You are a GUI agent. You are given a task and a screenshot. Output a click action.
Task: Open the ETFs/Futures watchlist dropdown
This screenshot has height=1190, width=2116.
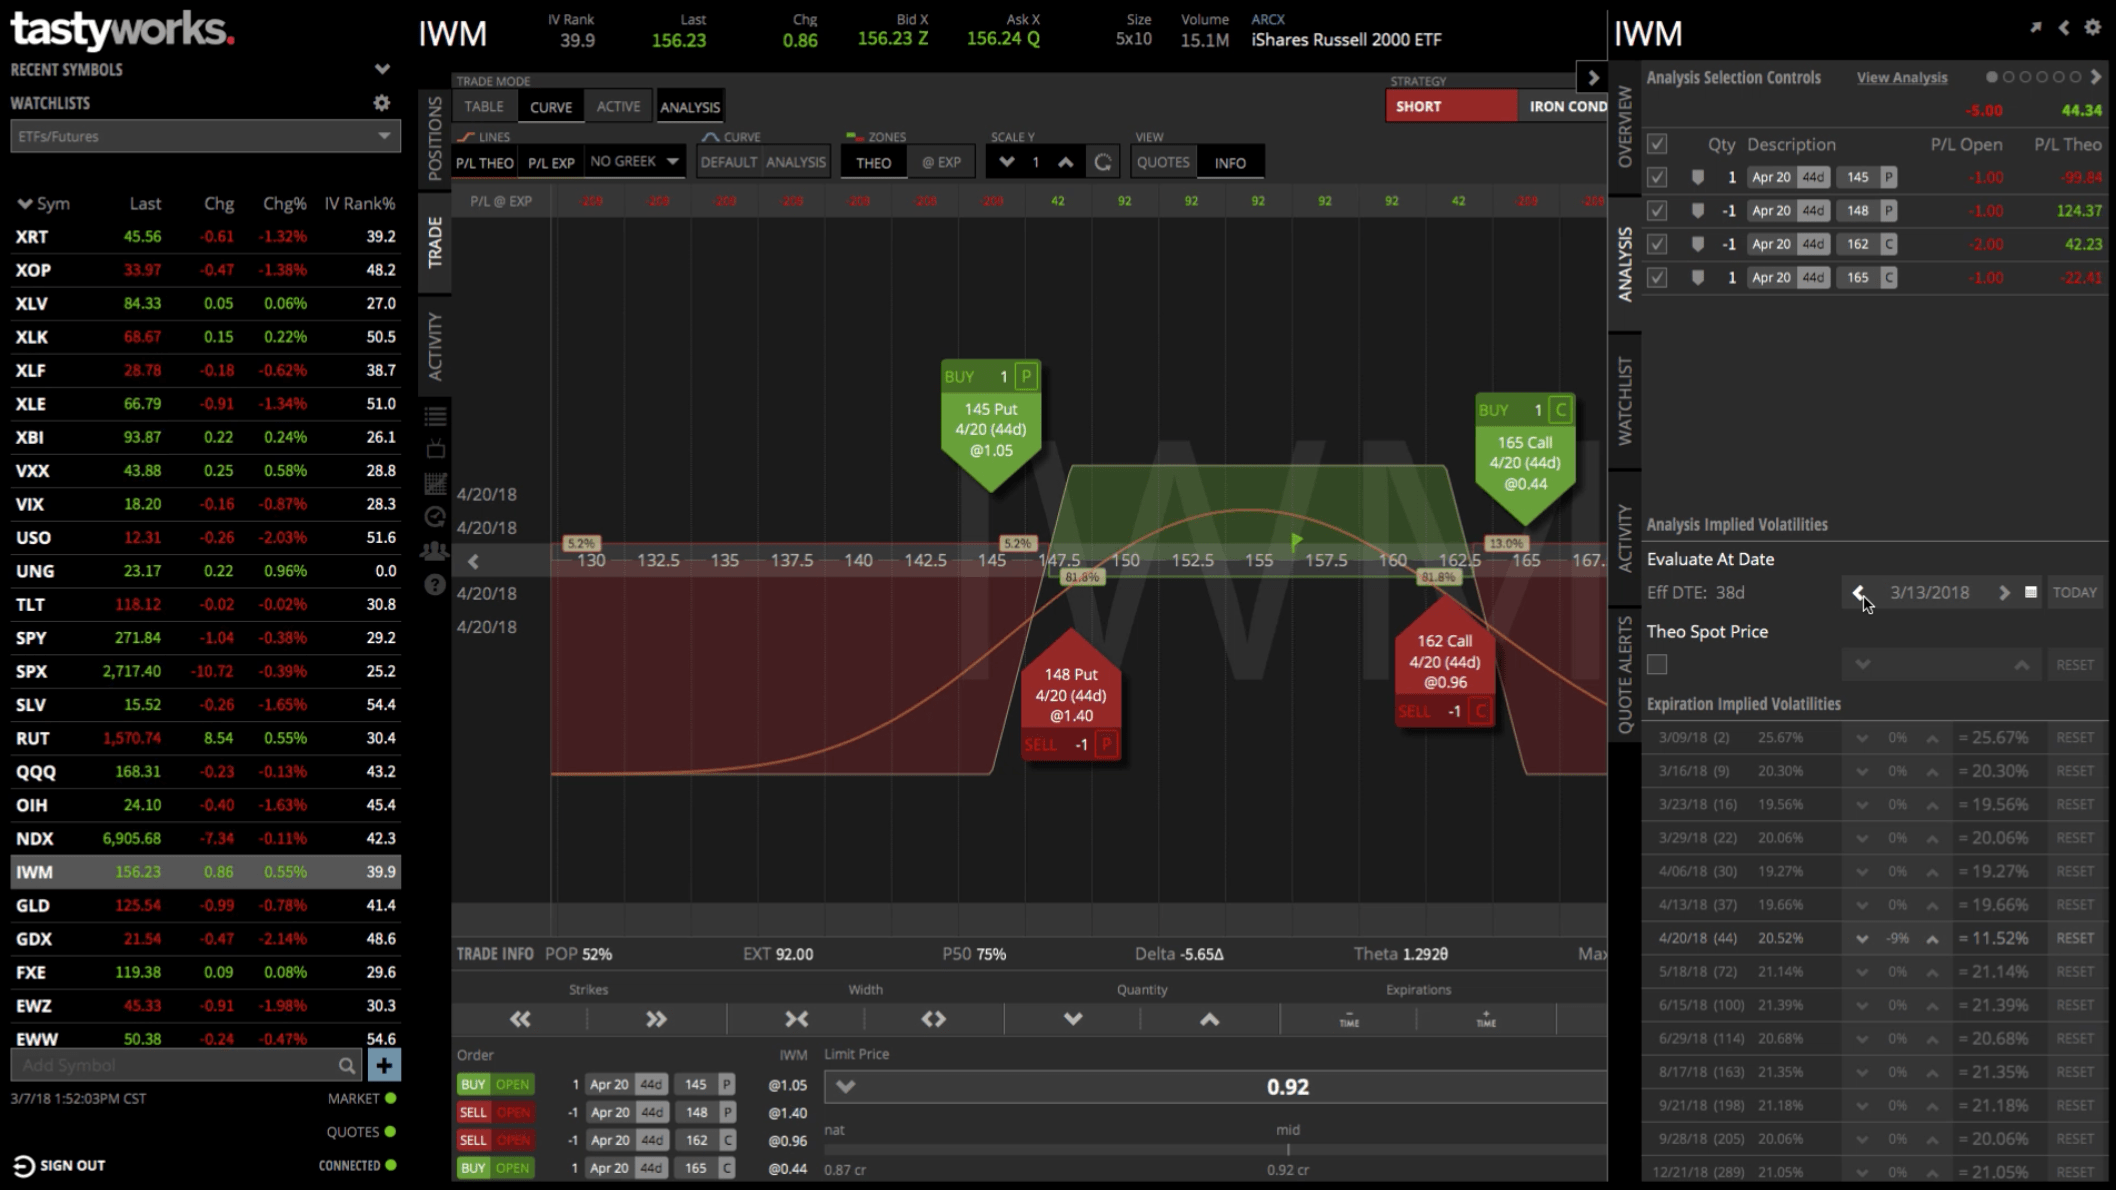pyautogui.click(x=205, y=136)
